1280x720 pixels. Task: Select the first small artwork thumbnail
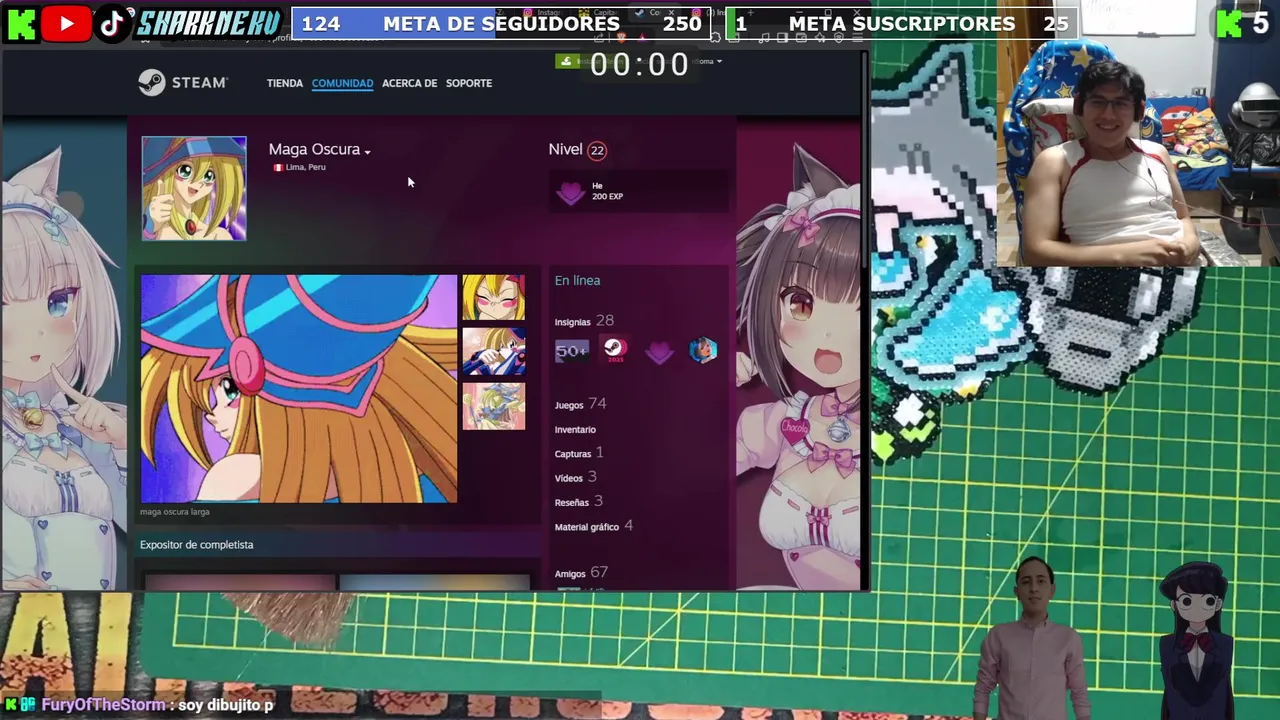pyautogui.click(x=493, y=298)
